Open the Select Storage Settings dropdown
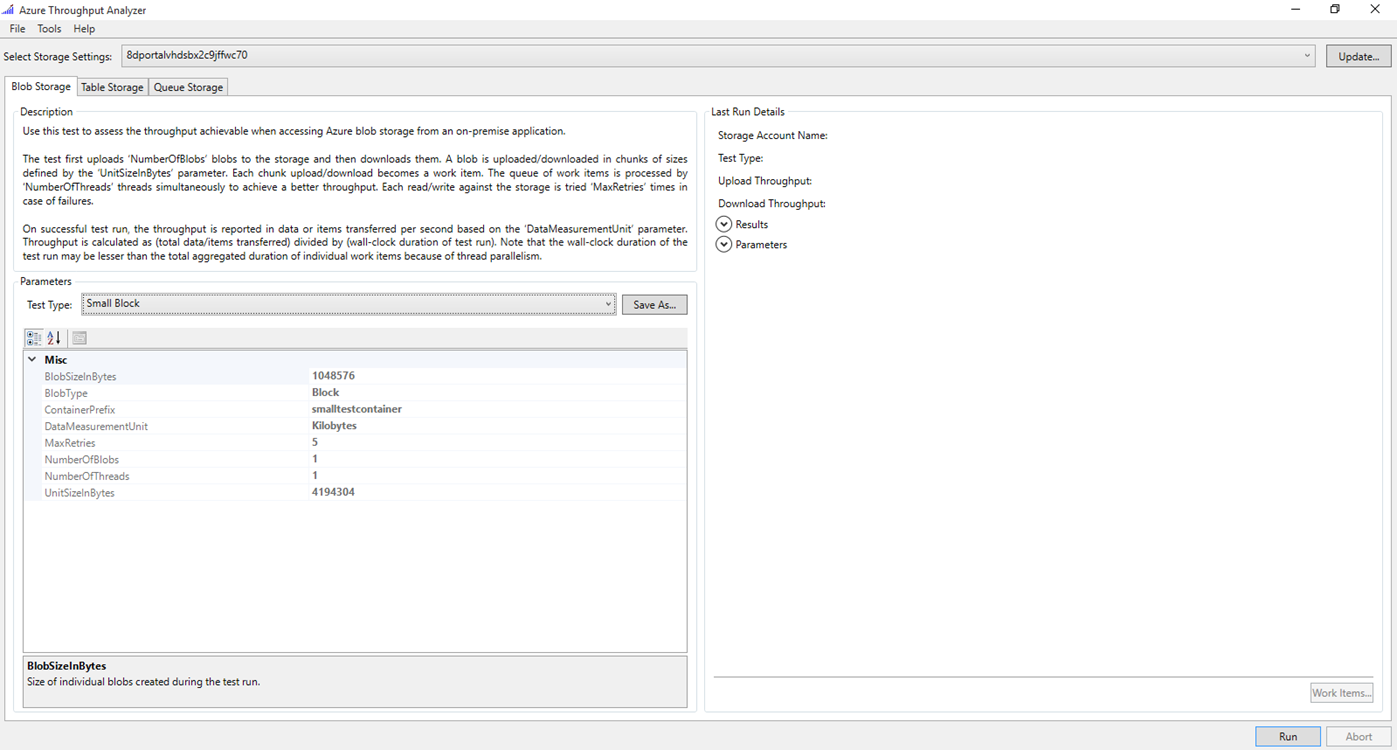 pos(718,56)
